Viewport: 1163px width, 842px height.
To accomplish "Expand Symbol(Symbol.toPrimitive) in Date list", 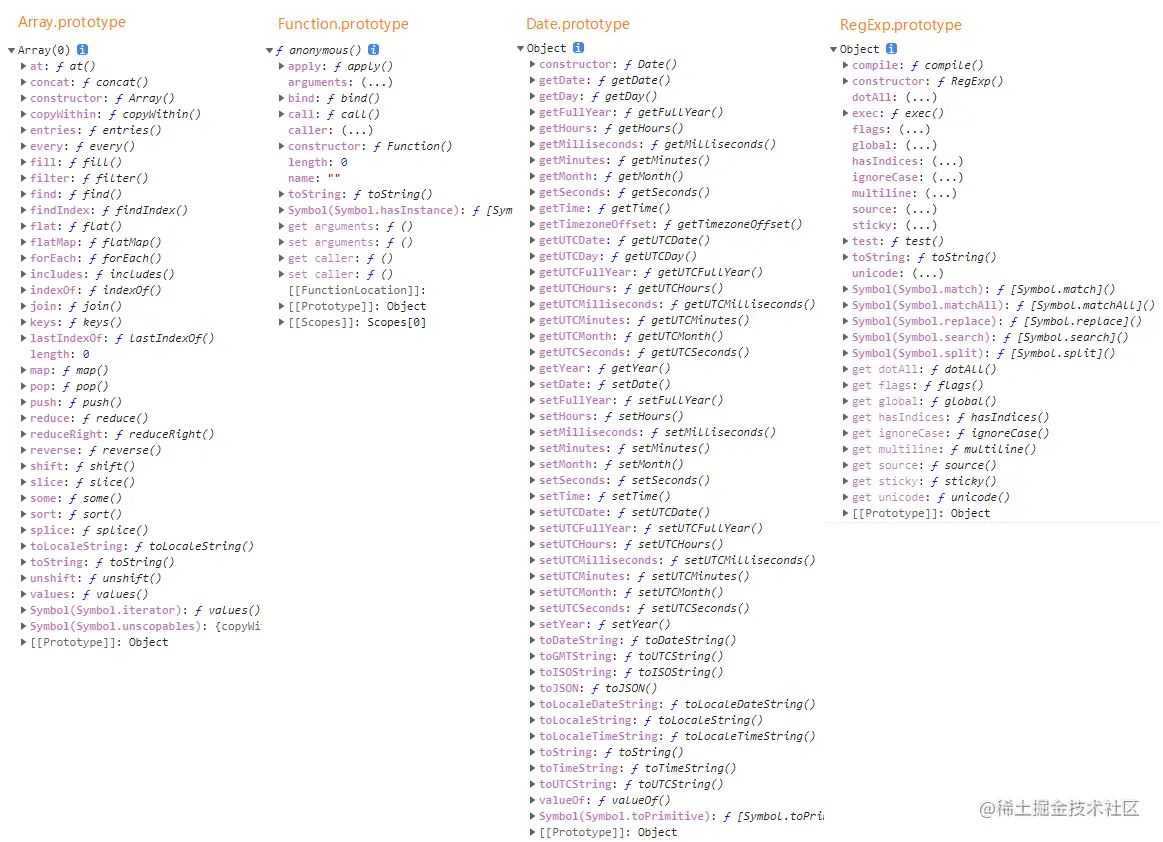I will [533, 816].
